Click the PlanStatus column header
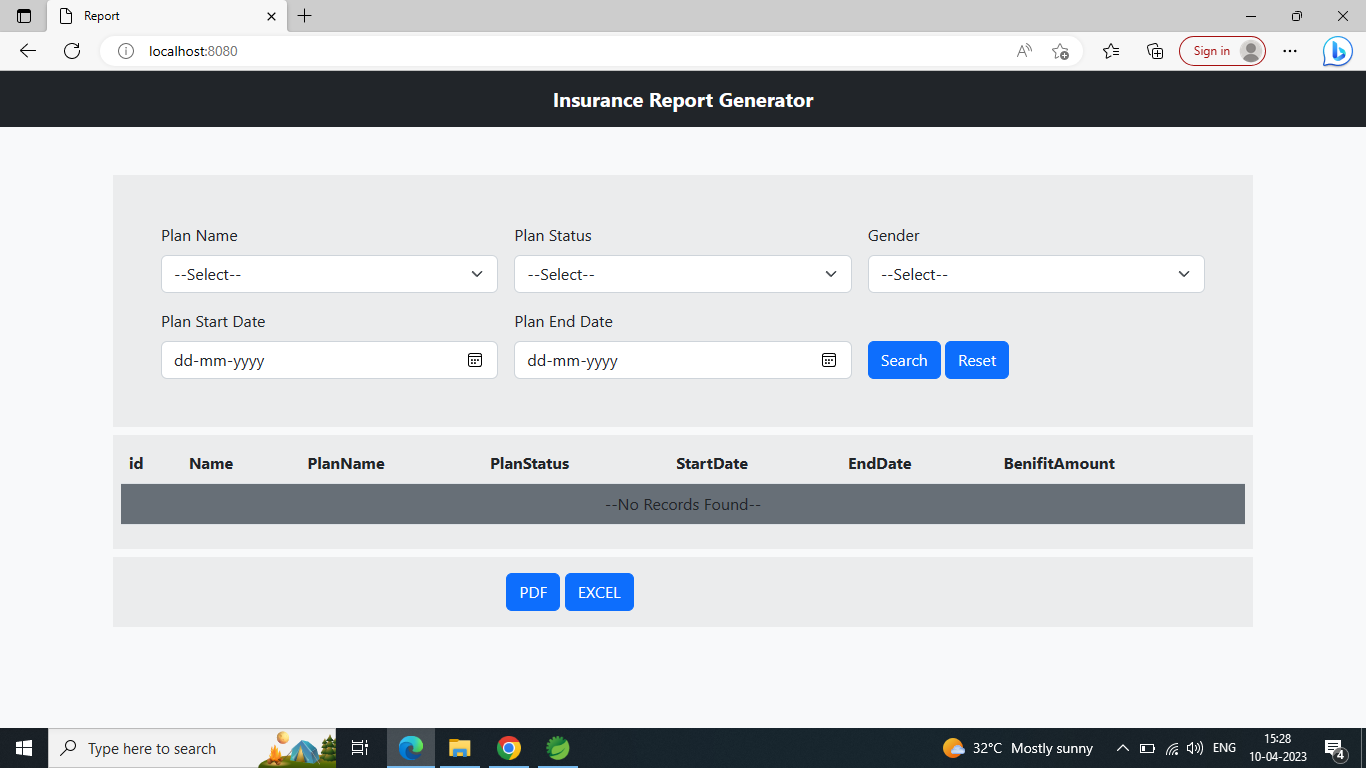Viewport: 1366px width, 768px height. coord(530,463)
